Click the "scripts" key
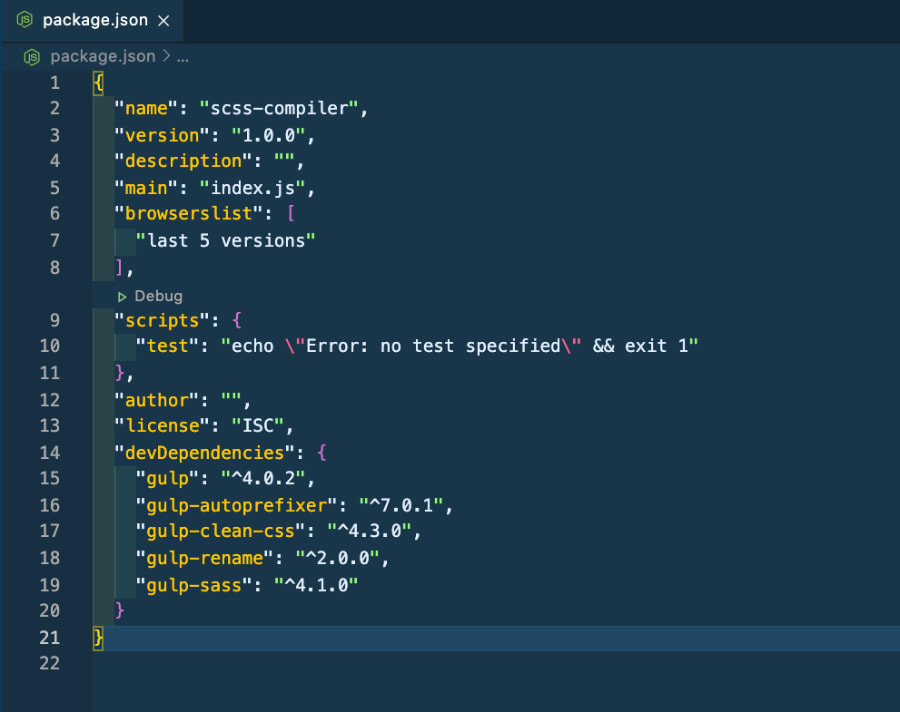900x712 pixels. coord(162,320)
